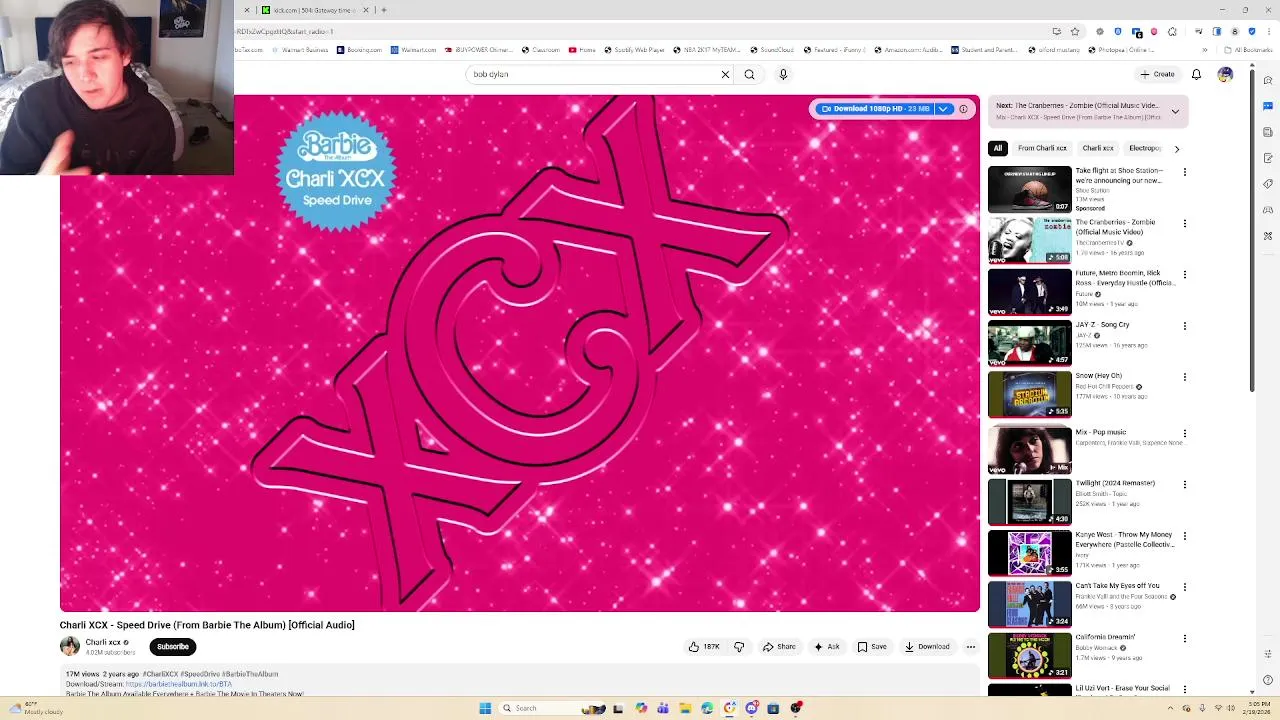Open the browser sidebar chat icon
The width and height of the screenshot is (1280, 720).
click(1268, 106)
